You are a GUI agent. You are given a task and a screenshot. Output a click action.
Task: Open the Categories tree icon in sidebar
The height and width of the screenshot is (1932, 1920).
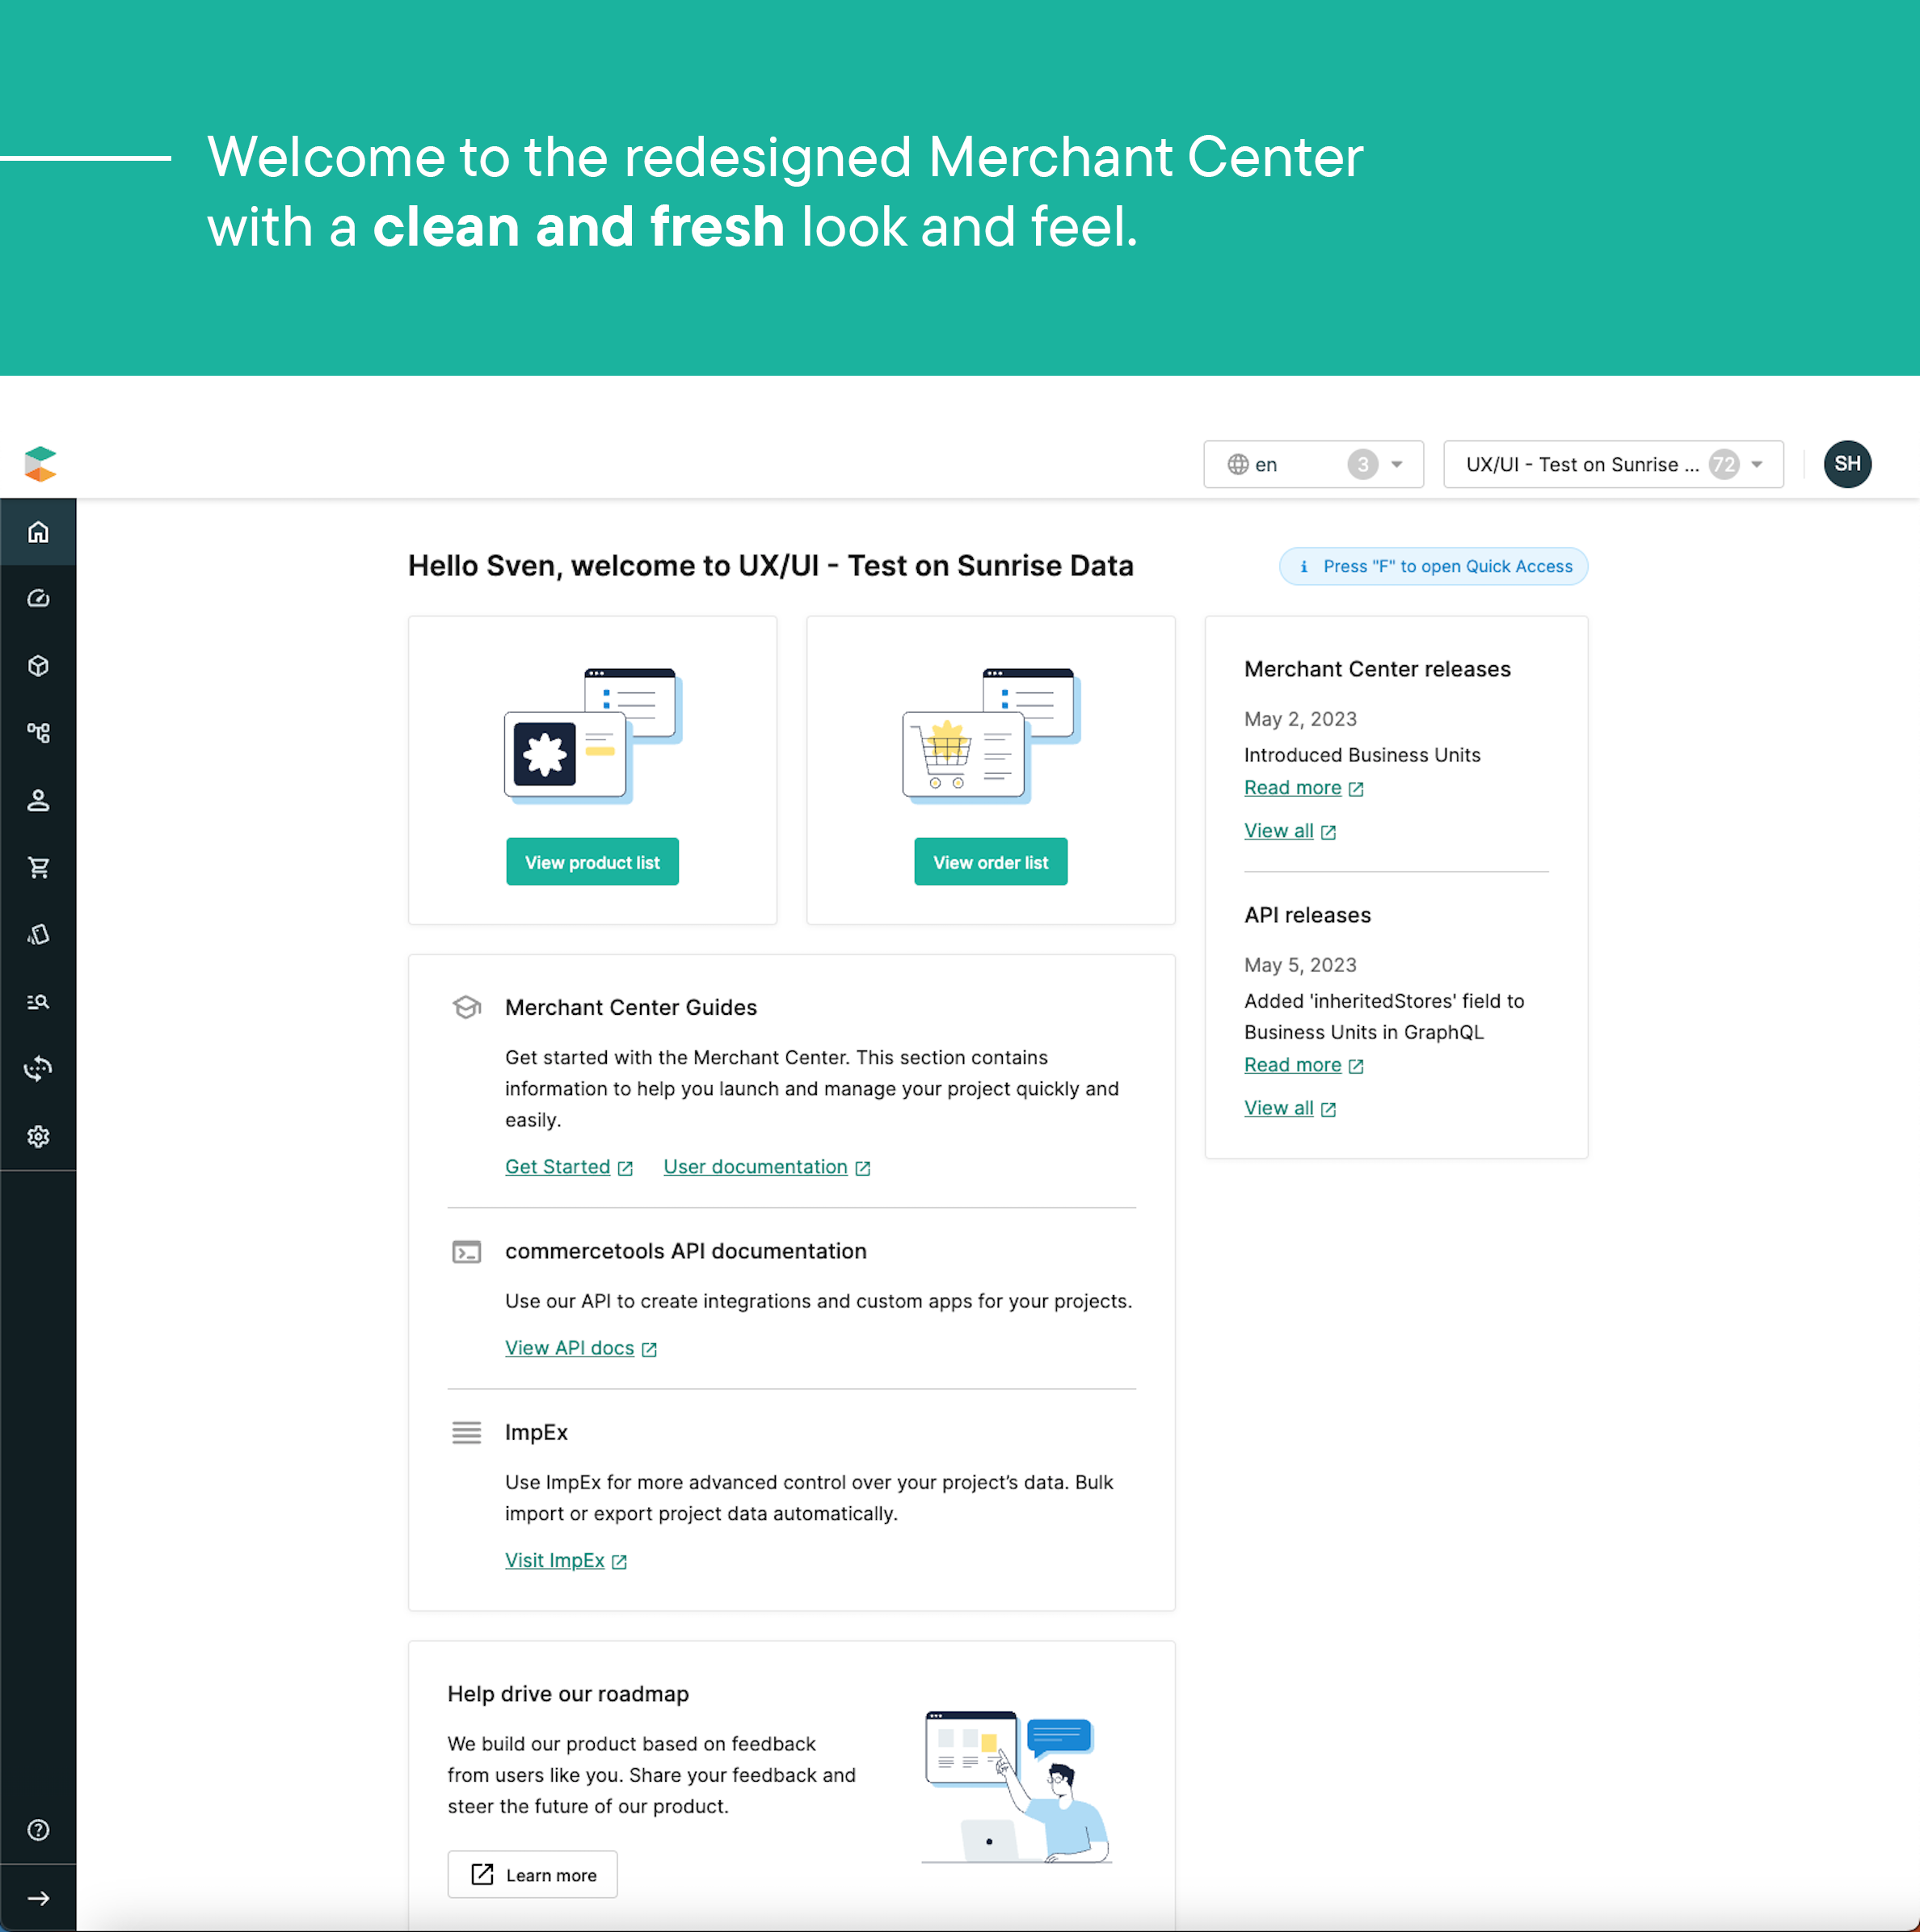tap(38, 733)
